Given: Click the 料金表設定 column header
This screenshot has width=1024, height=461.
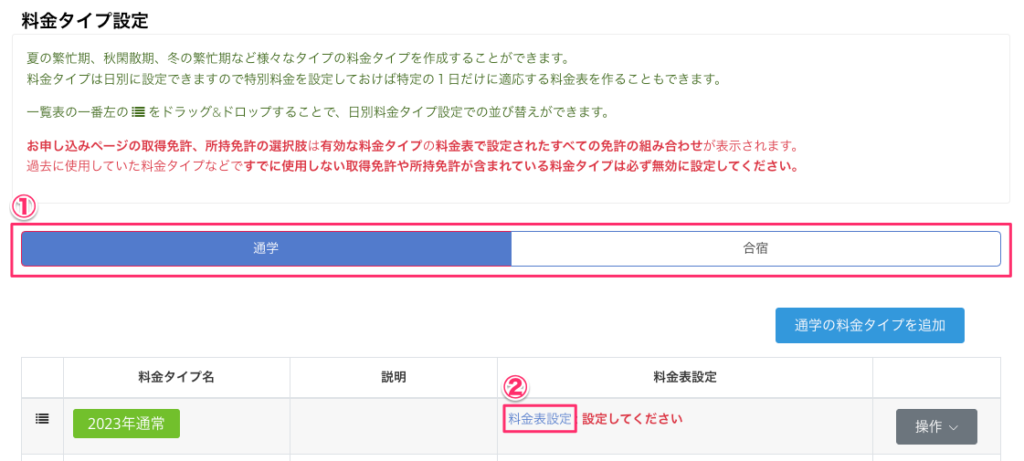Looking at the screenshot, I should 684,377.
